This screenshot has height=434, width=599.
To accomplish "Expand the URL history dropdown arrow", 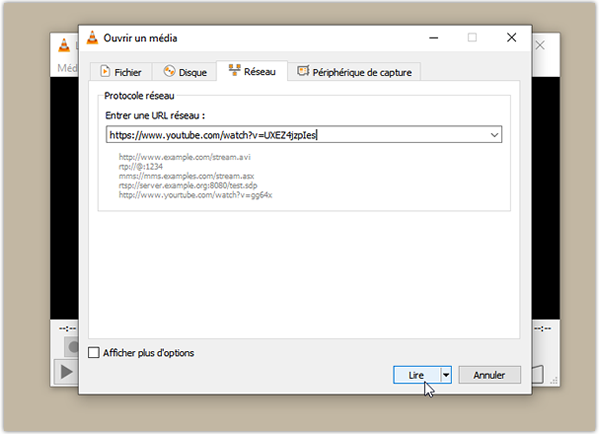I will 494,135.
